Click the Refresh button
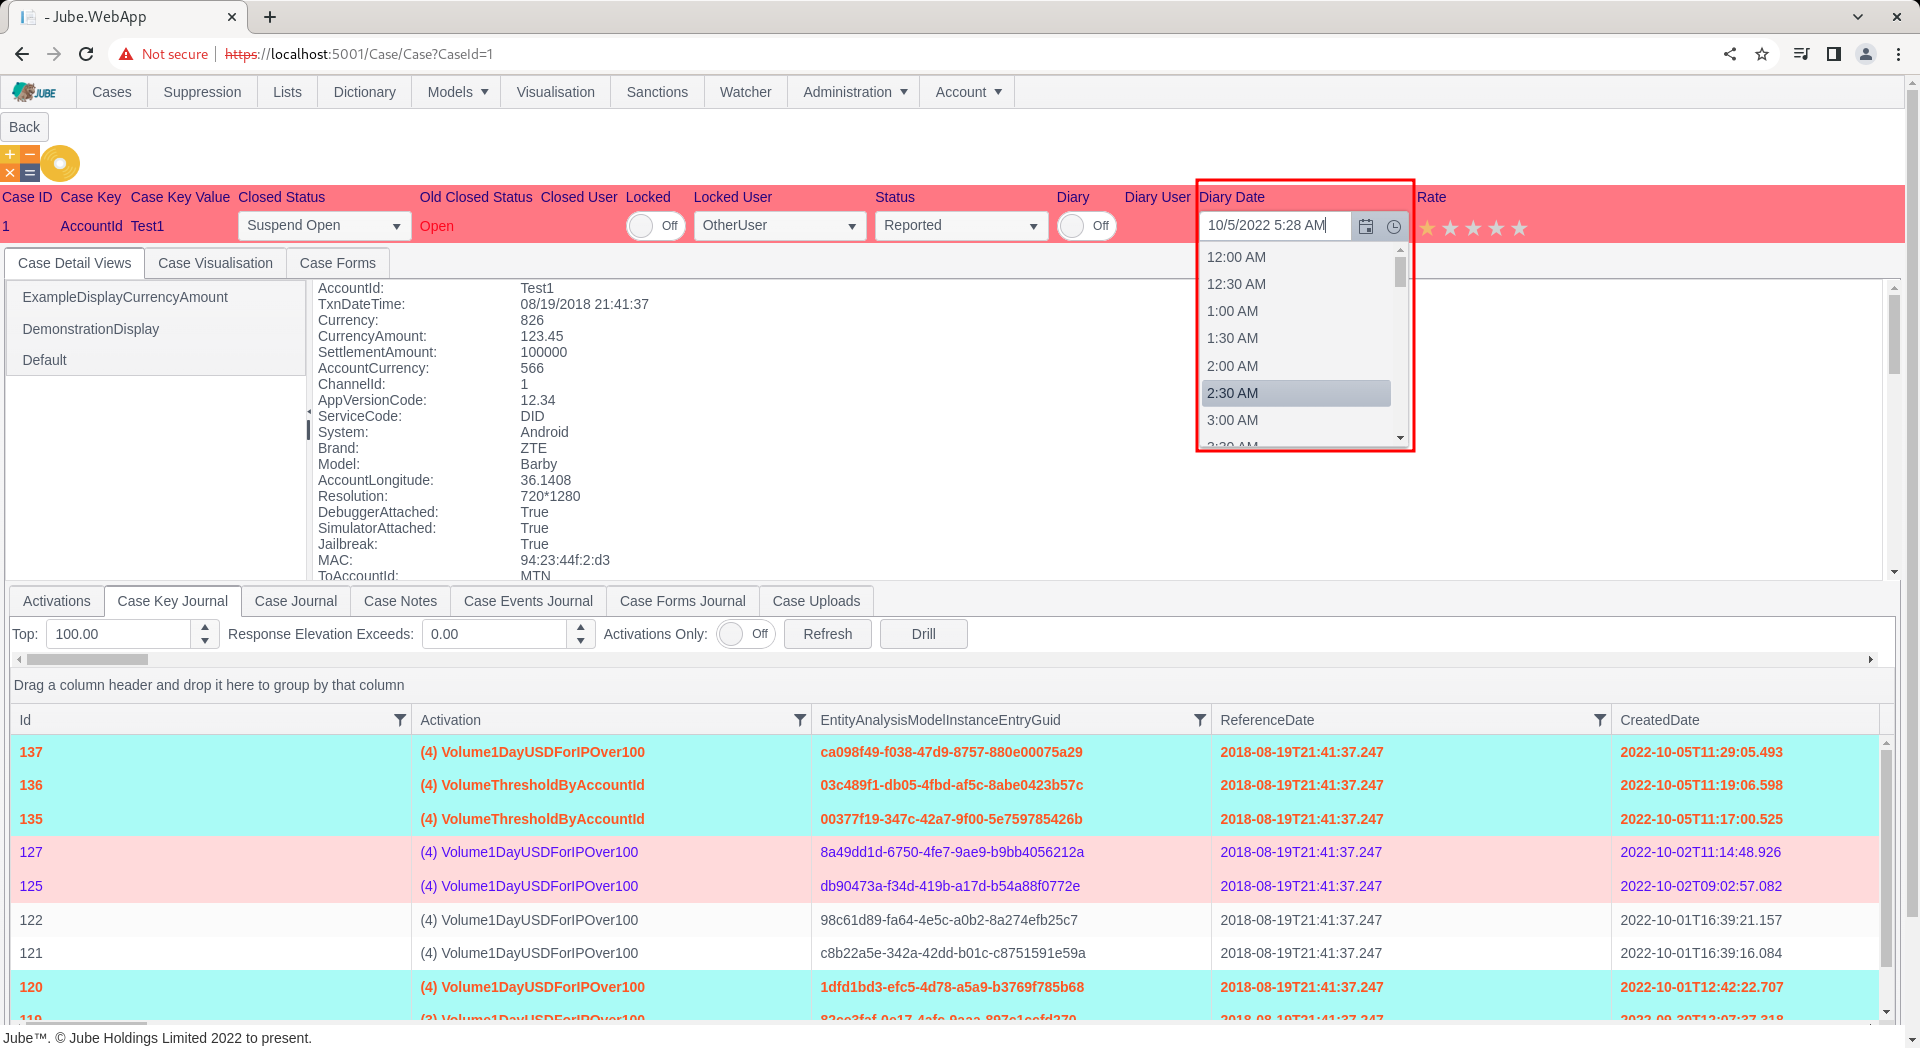Viewport: 1920px width, 1048px height. pos(828,634)
